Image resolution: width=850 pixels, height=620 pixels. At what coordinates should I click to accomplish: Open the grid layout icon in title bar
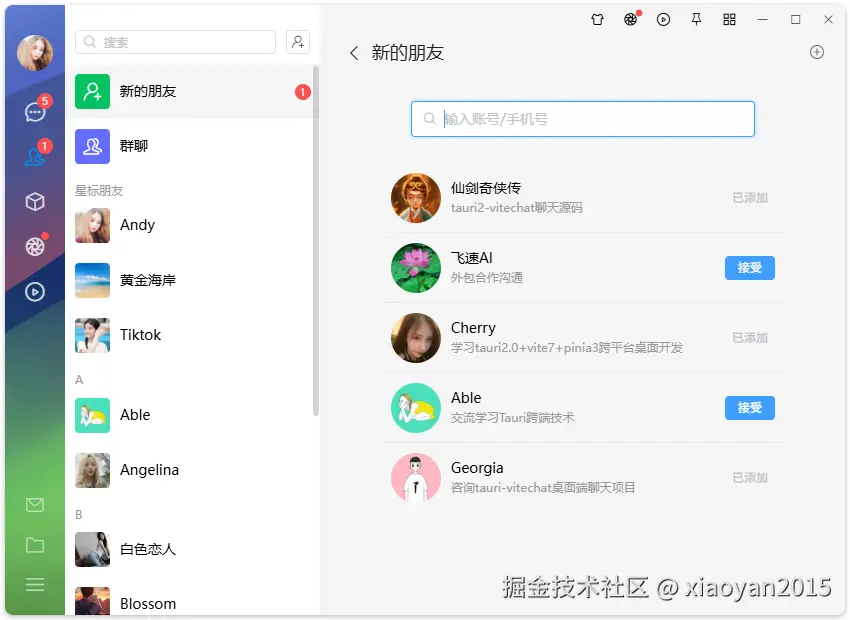click(729, 19)
